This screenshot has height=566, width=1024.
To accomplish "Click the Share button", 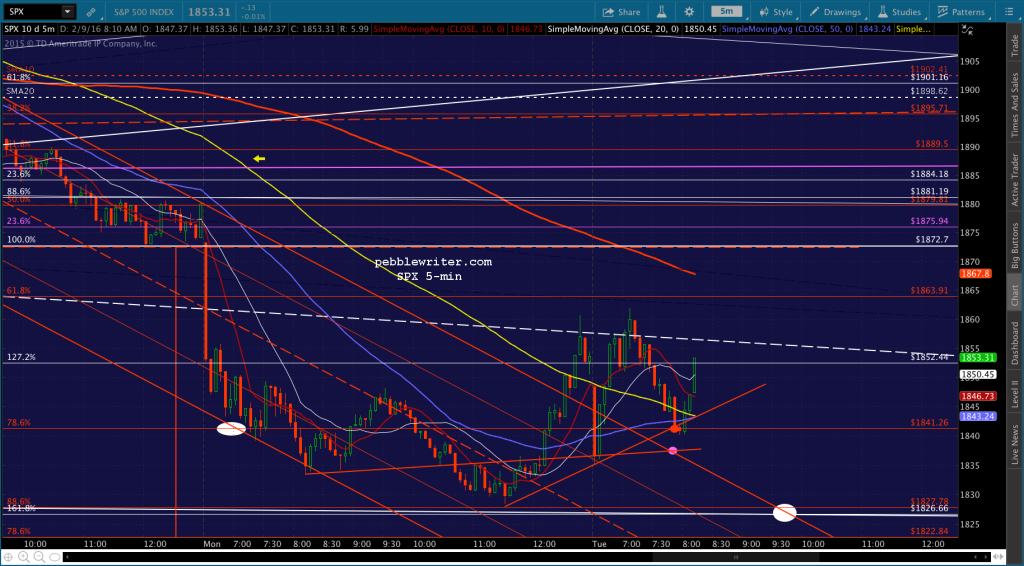I will click(621, 12).
